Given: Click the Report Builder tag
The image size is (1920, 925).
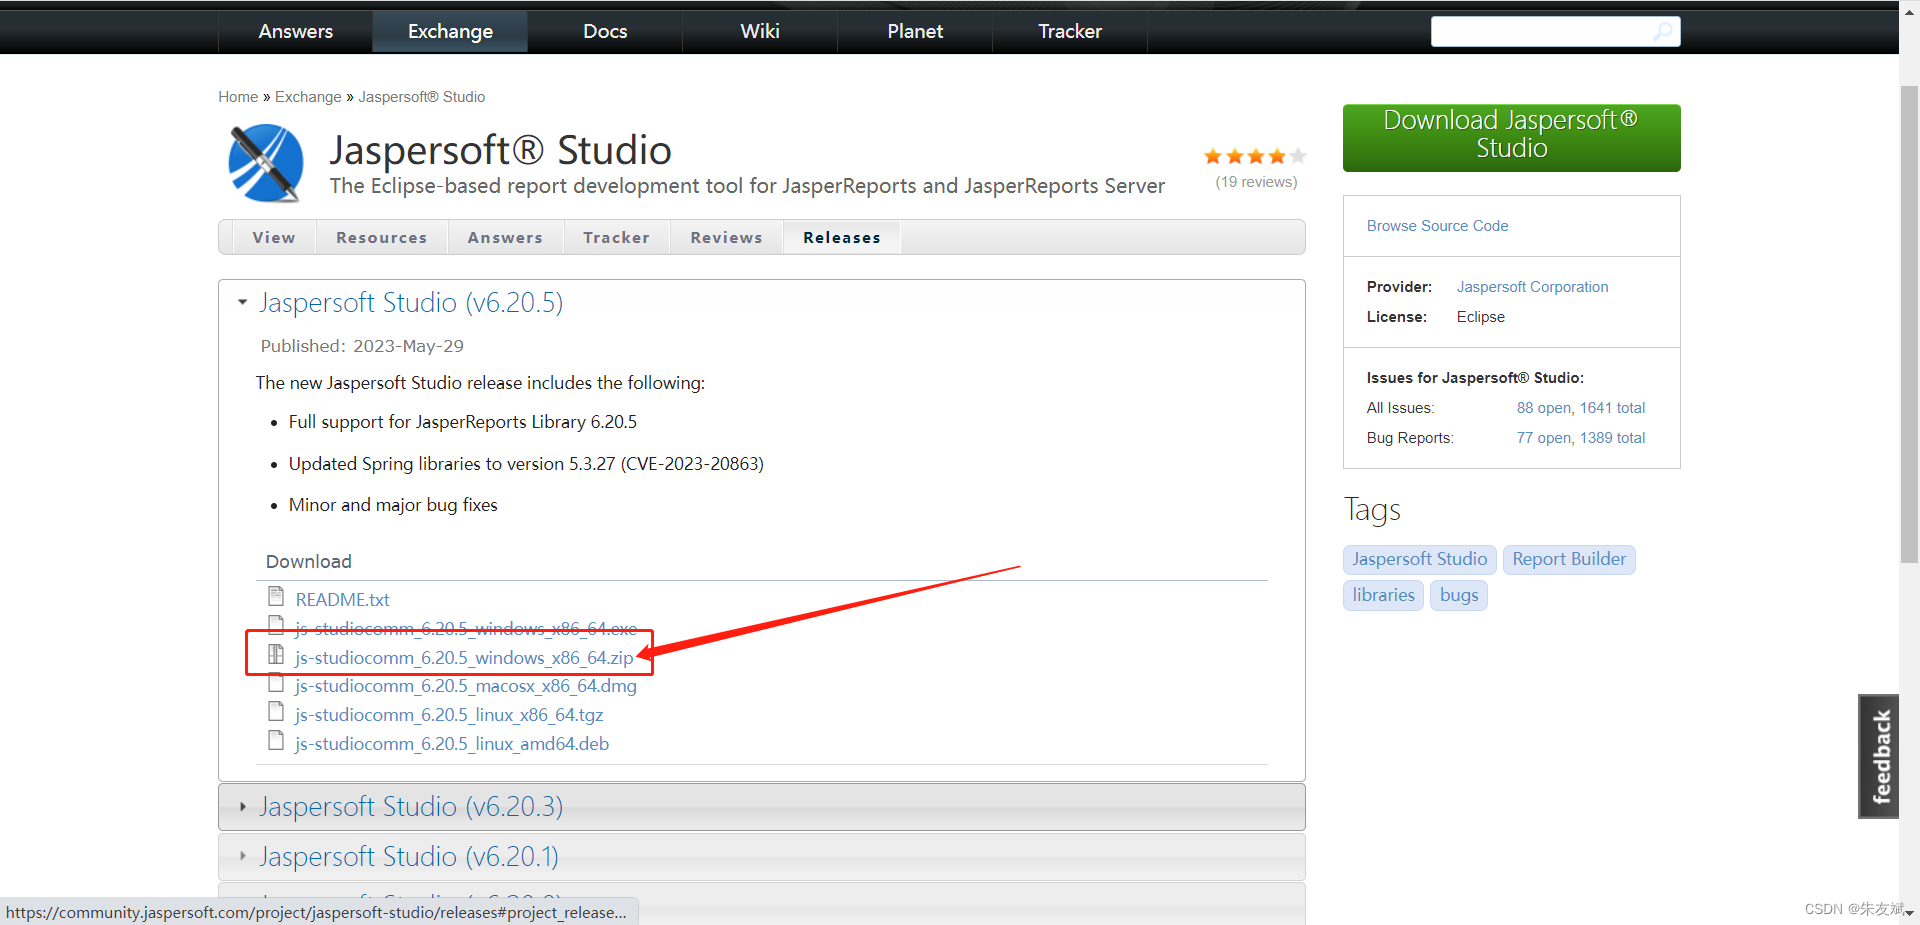Looking at the screenshot, I should (x=1569, y=559).
